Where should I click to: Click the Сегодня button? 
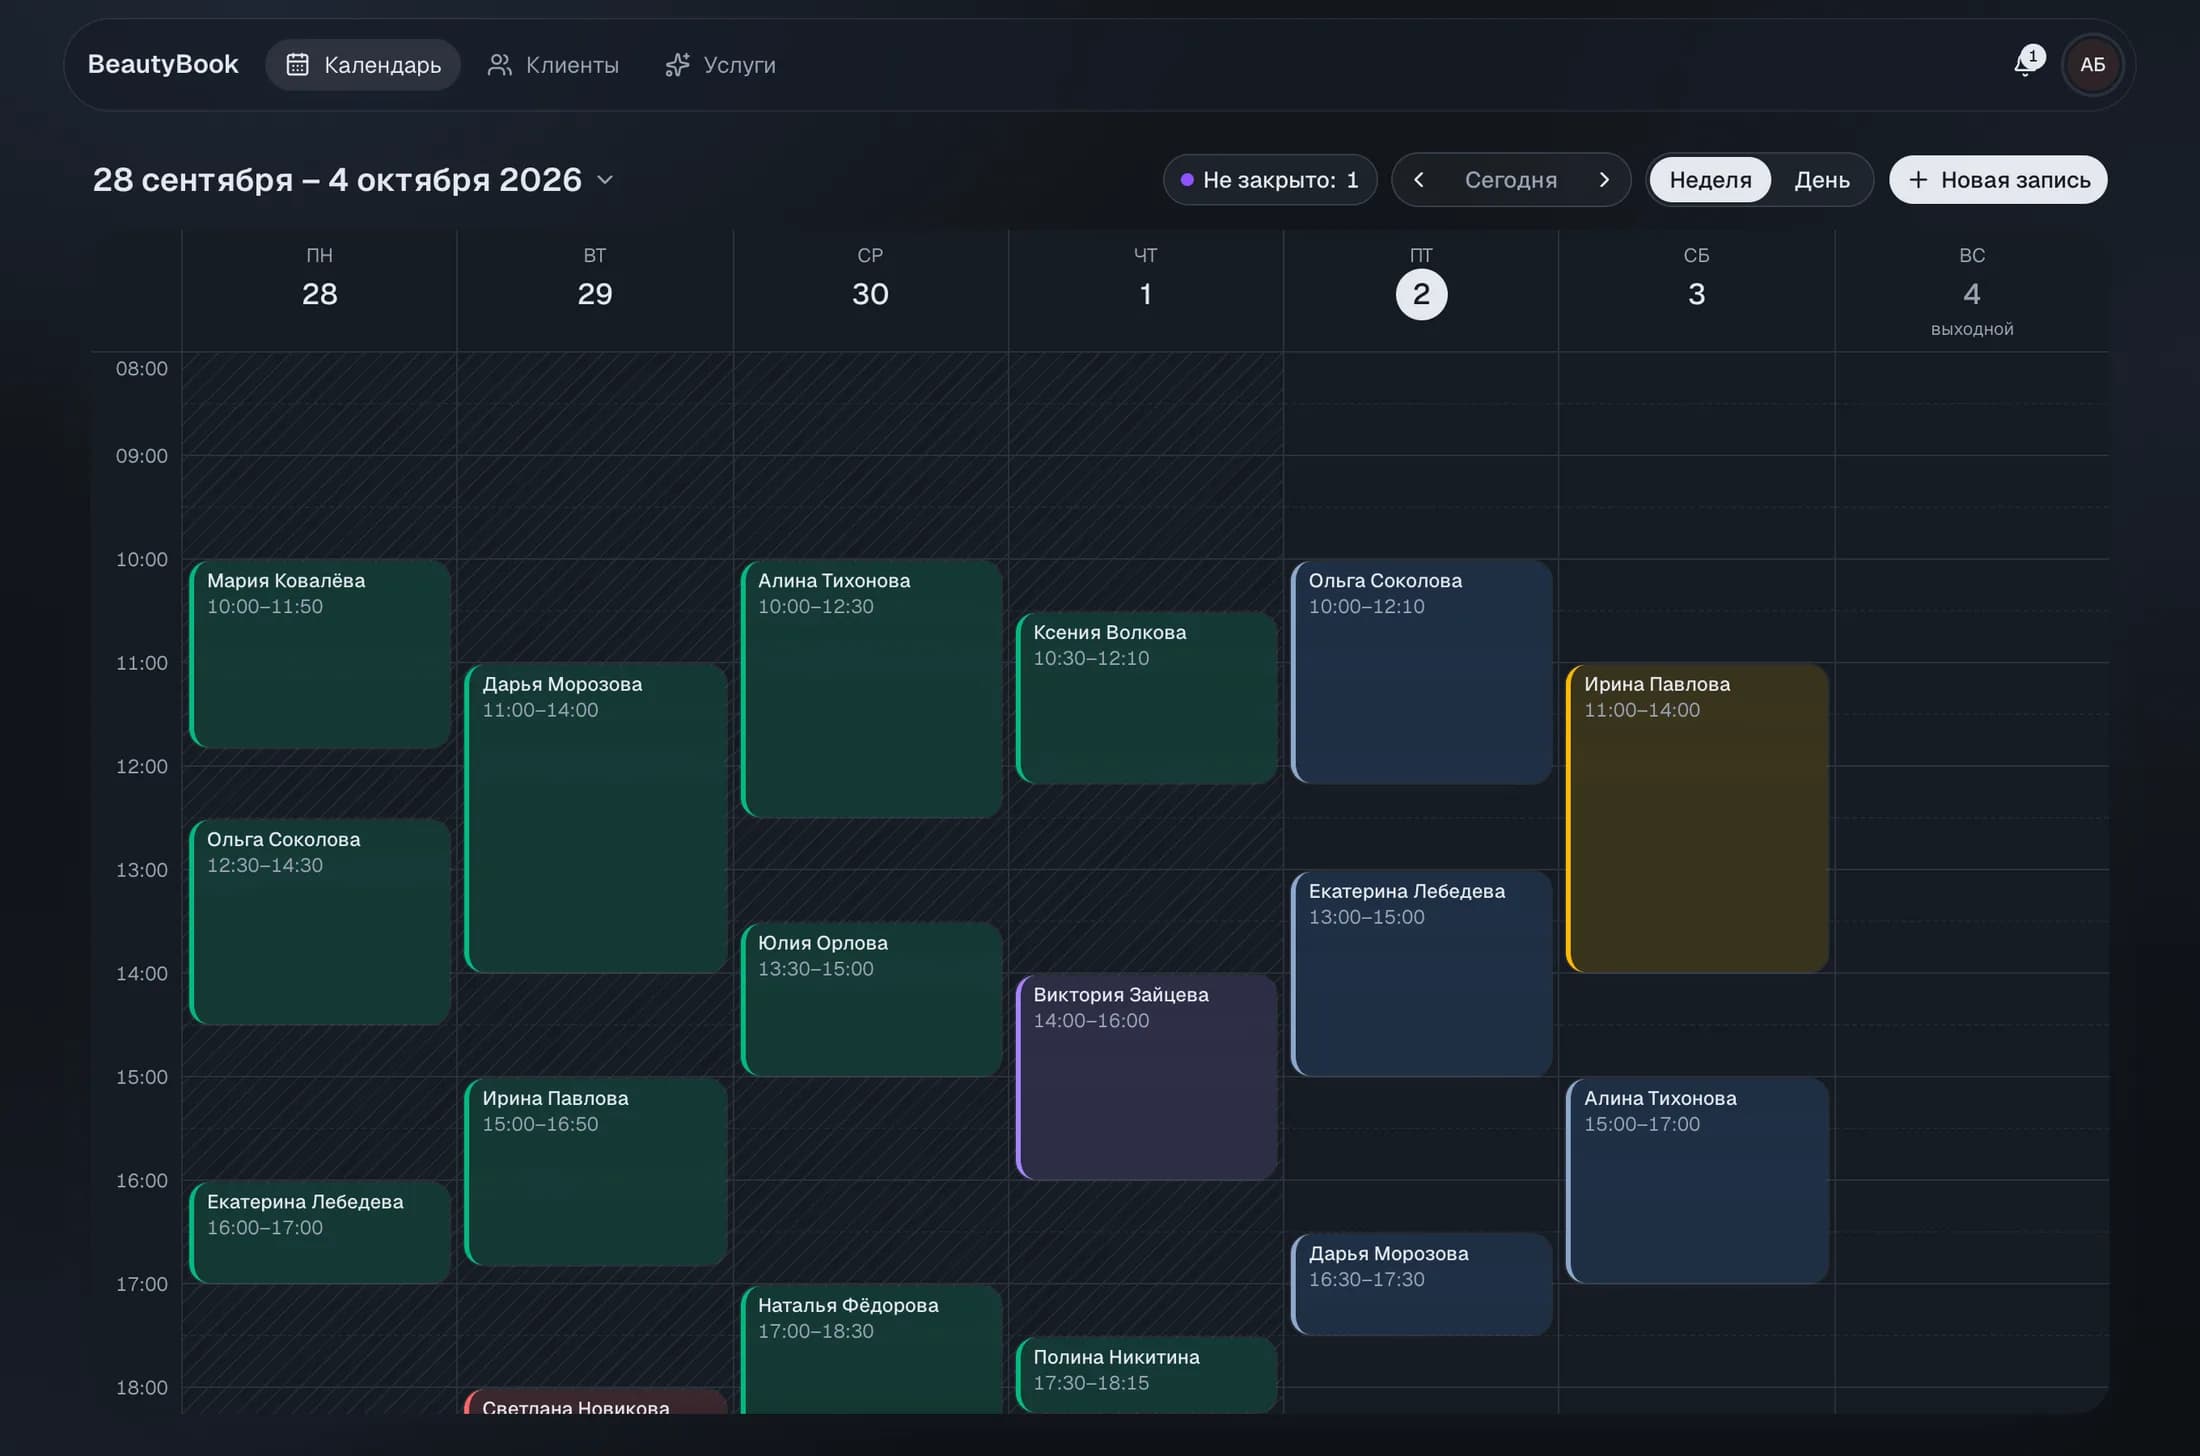pyautogui.click(x=1510, y=180)
